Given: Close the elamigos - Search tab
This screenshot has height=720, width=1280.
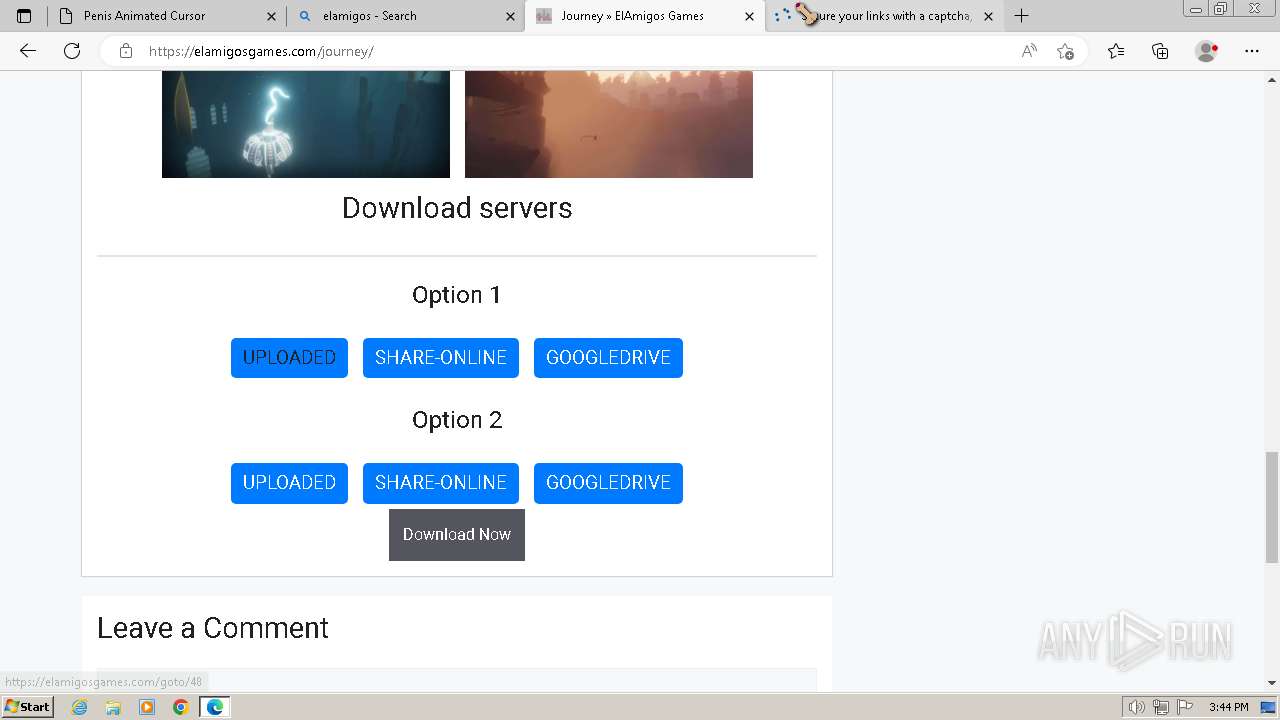Looking at the screenshot, I should tap(510, 16).
